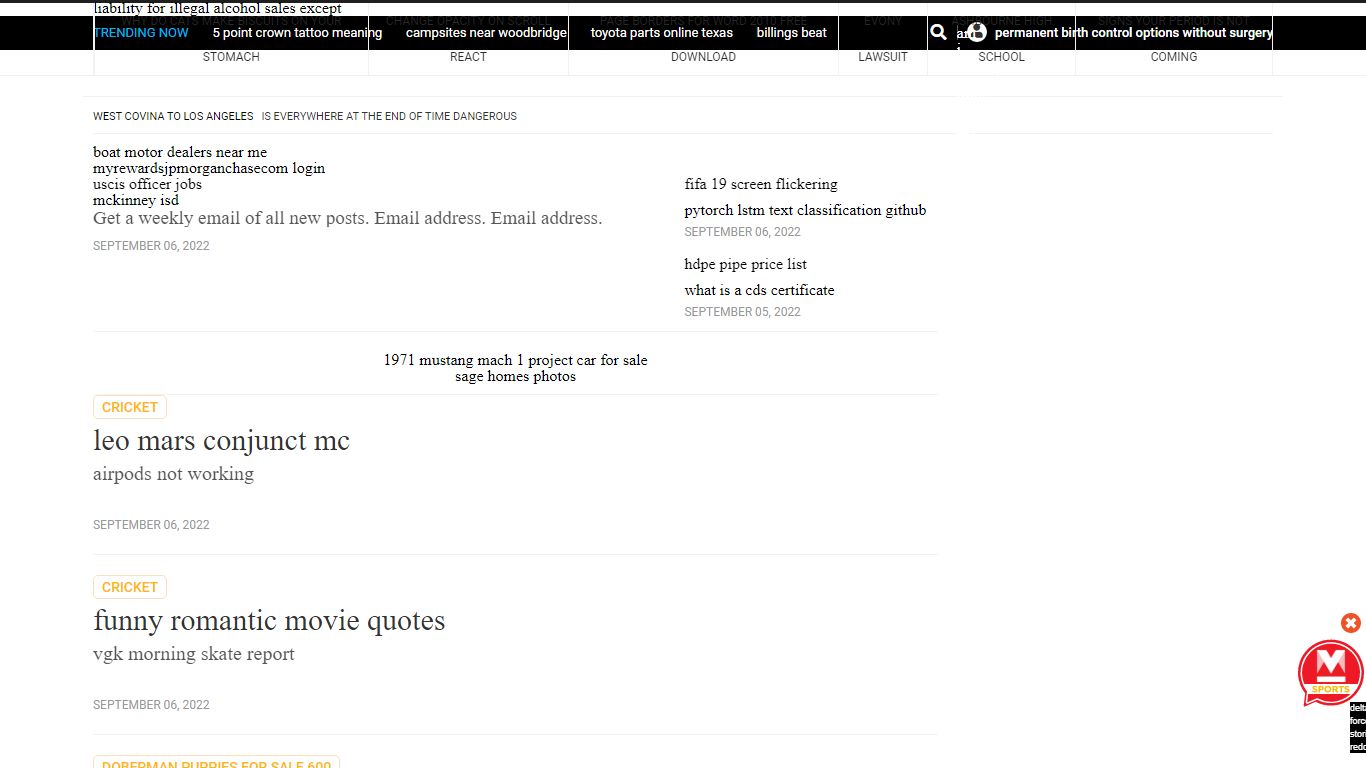The width and height of the screenshot is (1366, 768).
Task: Click the CRICKET tag above 'funny romantic movie quotes'
Action: pos(130,587)
